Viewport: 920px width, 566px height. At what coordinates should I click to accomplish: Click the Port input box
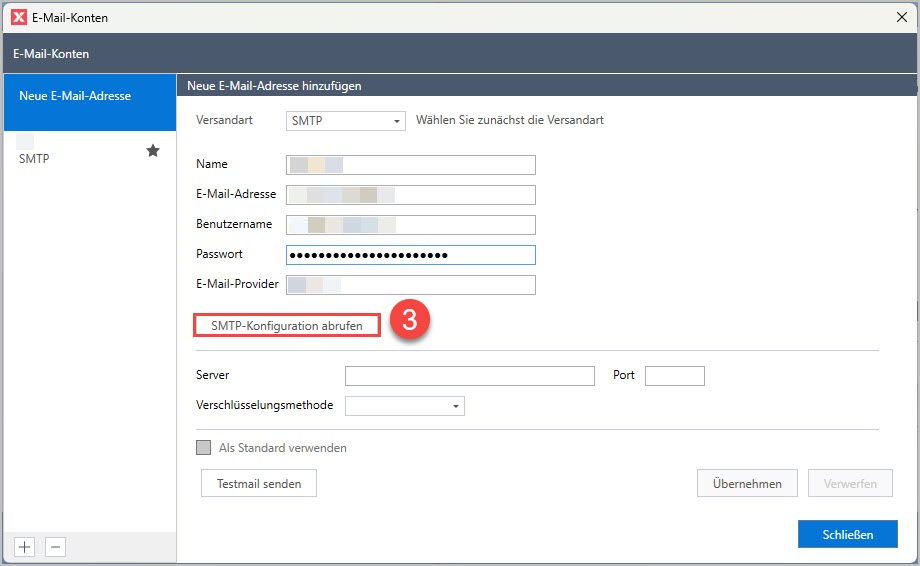pos(674,376)
